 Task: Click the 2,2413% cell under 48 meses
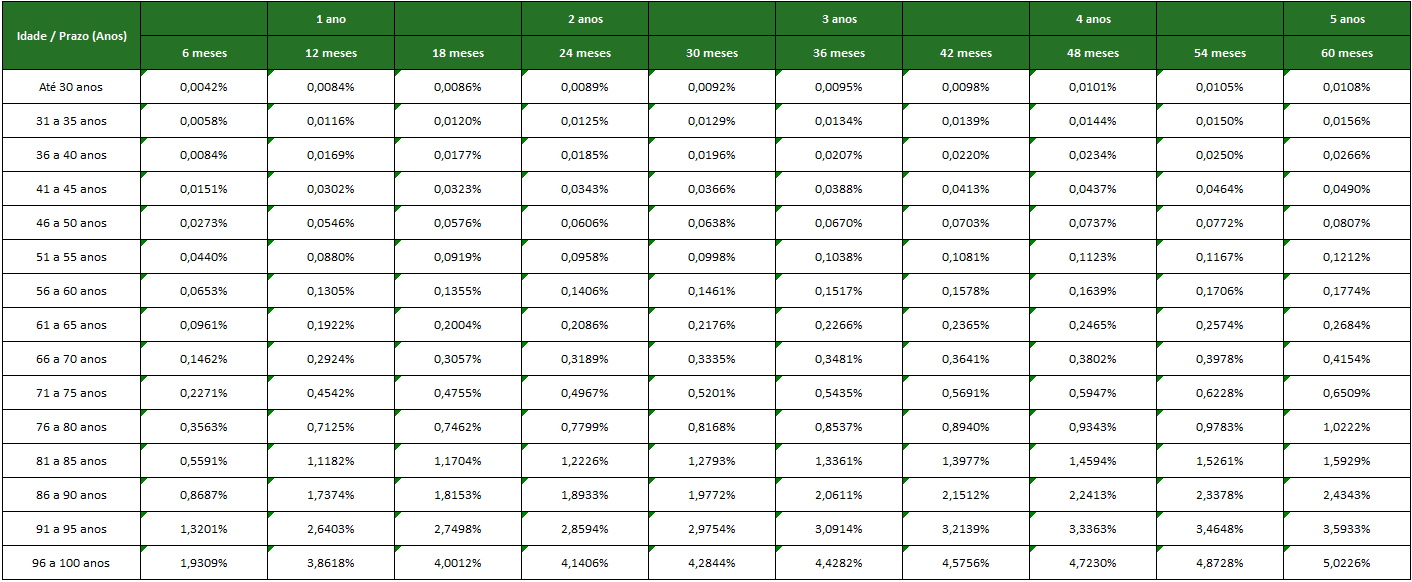click(1093, 495)
